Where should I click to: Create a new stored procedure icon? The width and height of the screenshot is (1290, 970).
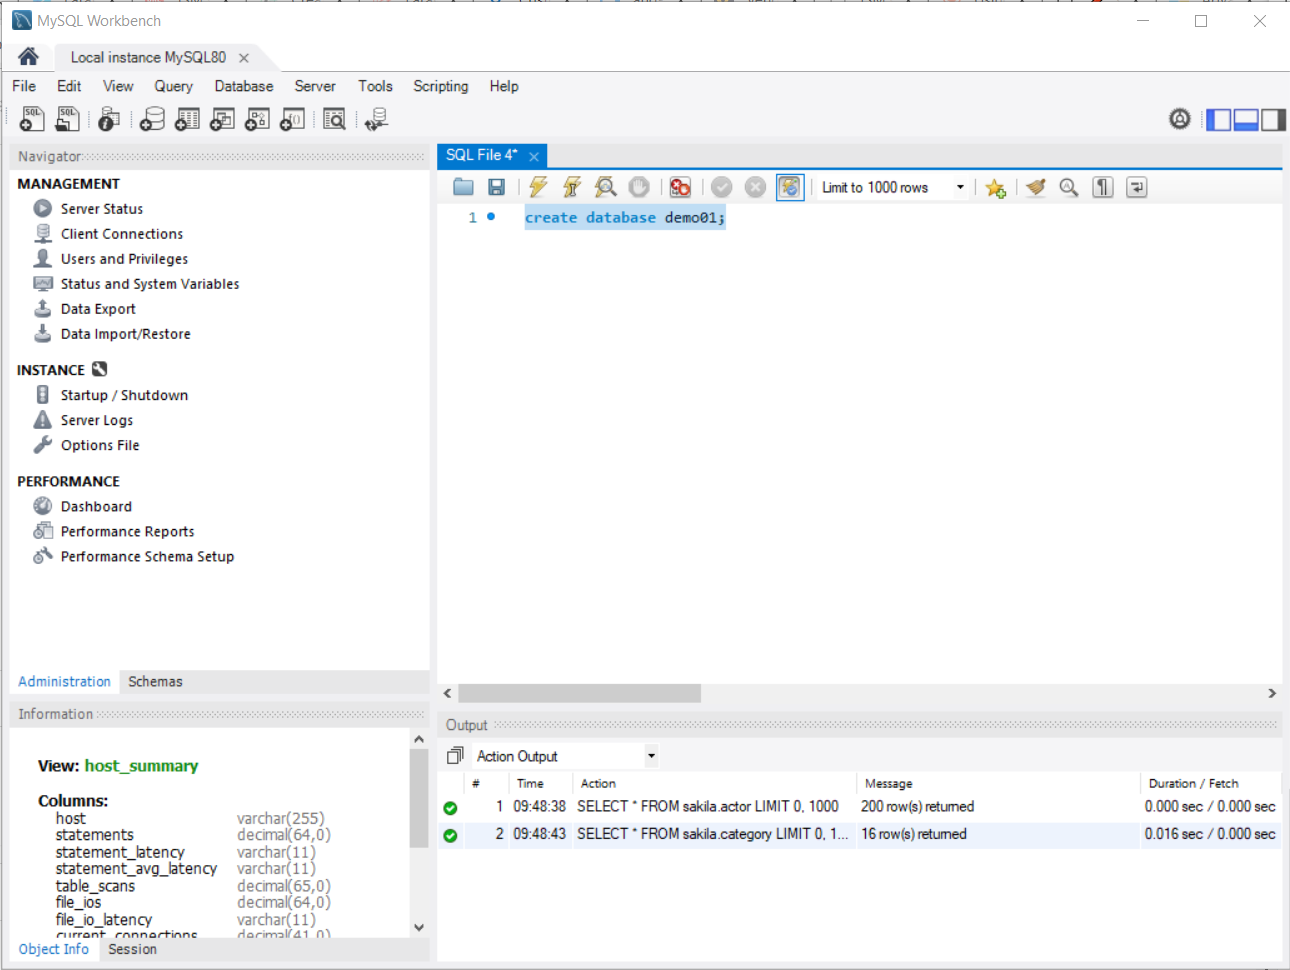pyautogui.click(x=257, y=119)
